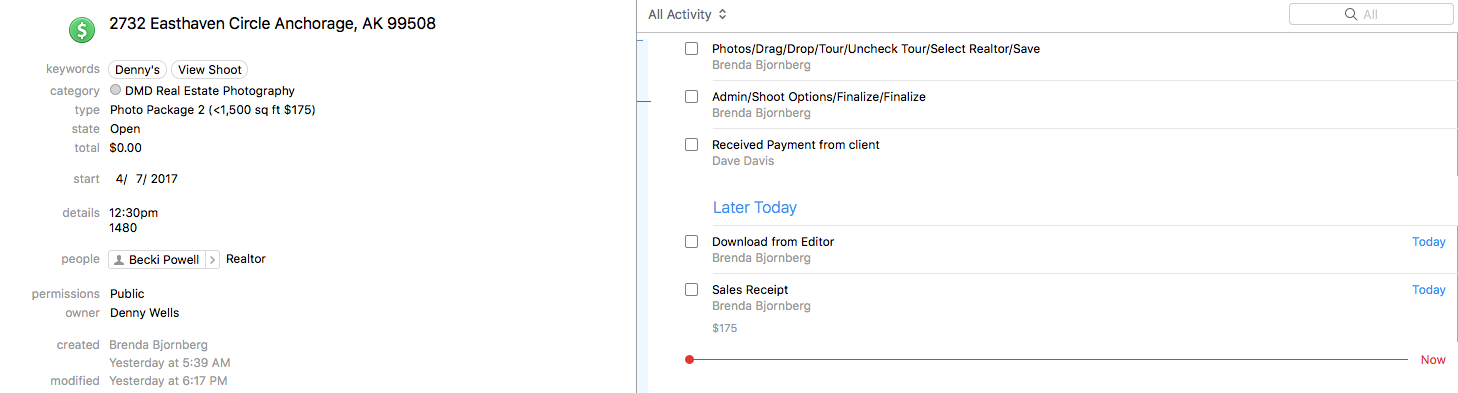Open the All Activity filter dropdown
The width and height of the screenshot is (1458, 393).
click(x=688, y=14)
